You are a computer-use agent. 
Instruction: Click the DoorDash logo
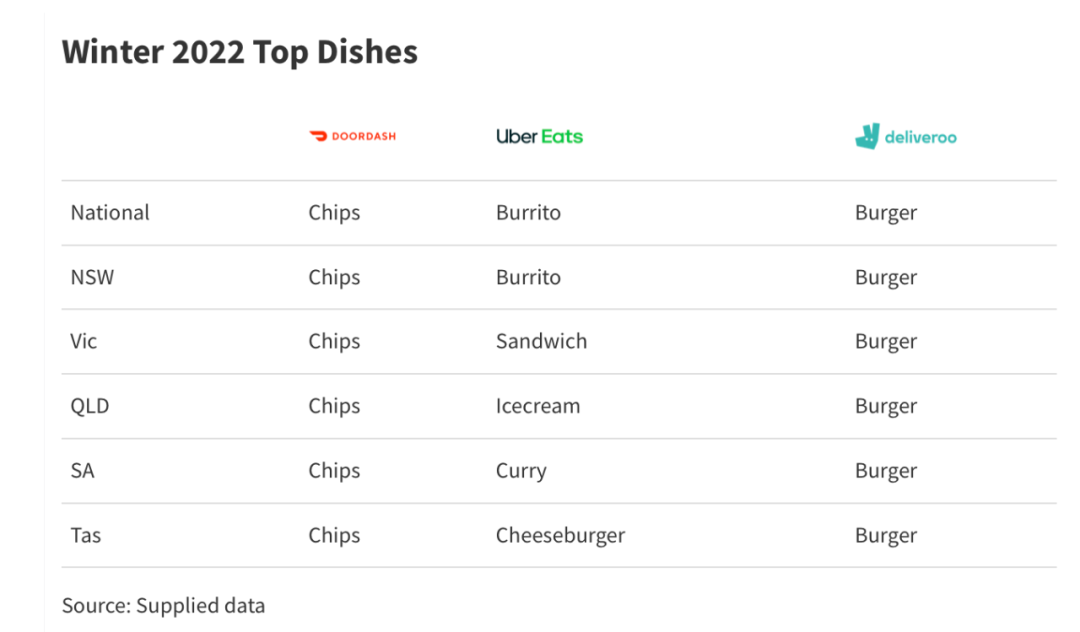[353, 136]
